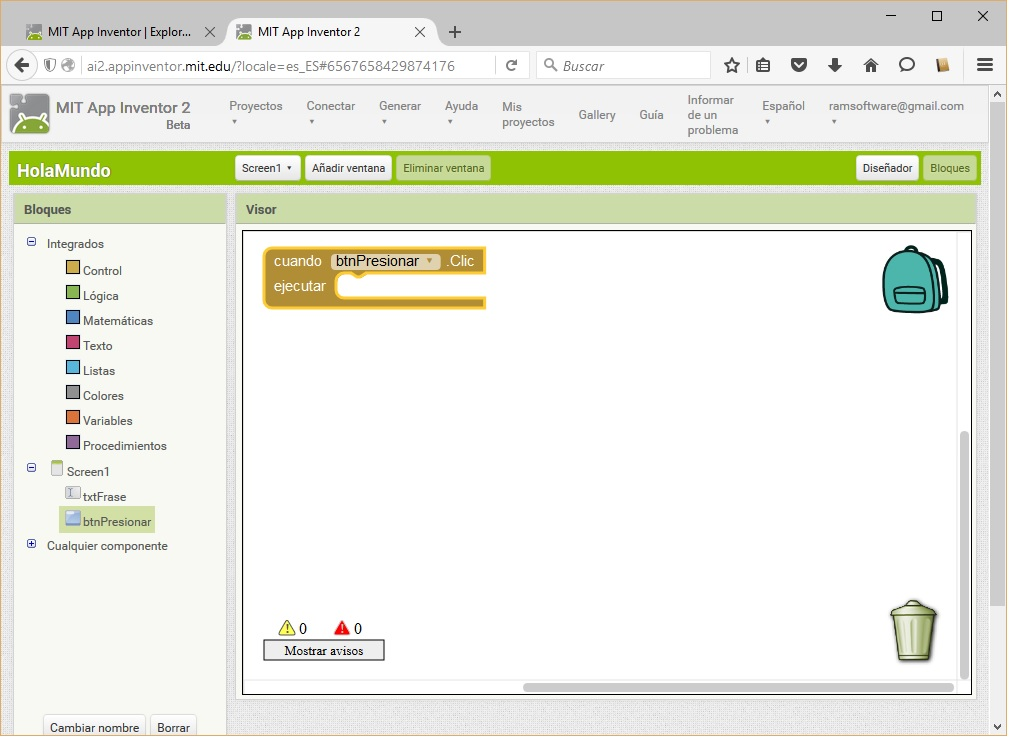1009x738 pixels.
Task: Open the Screen1 dropdown selector
Action: pos(267,168)
